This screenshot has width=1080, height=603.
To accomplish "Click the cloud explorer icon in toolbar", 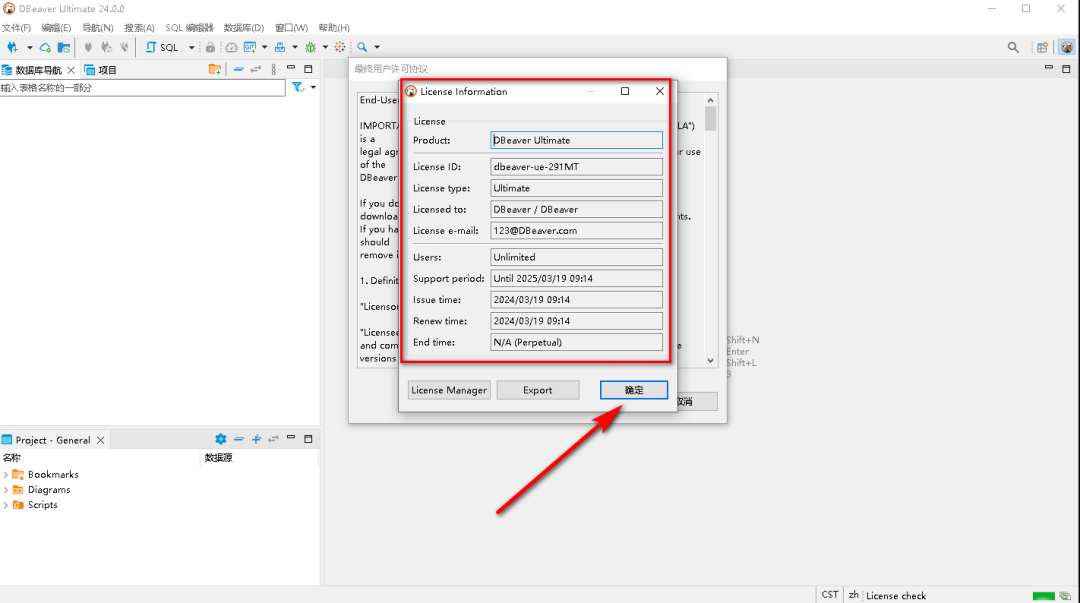I will [45, 48].
